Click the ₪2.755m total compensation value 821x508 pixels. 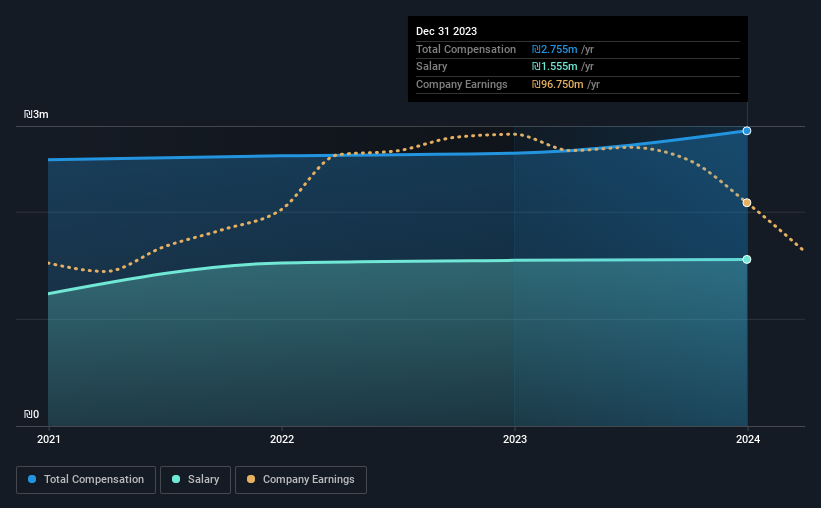pos(554,49)
